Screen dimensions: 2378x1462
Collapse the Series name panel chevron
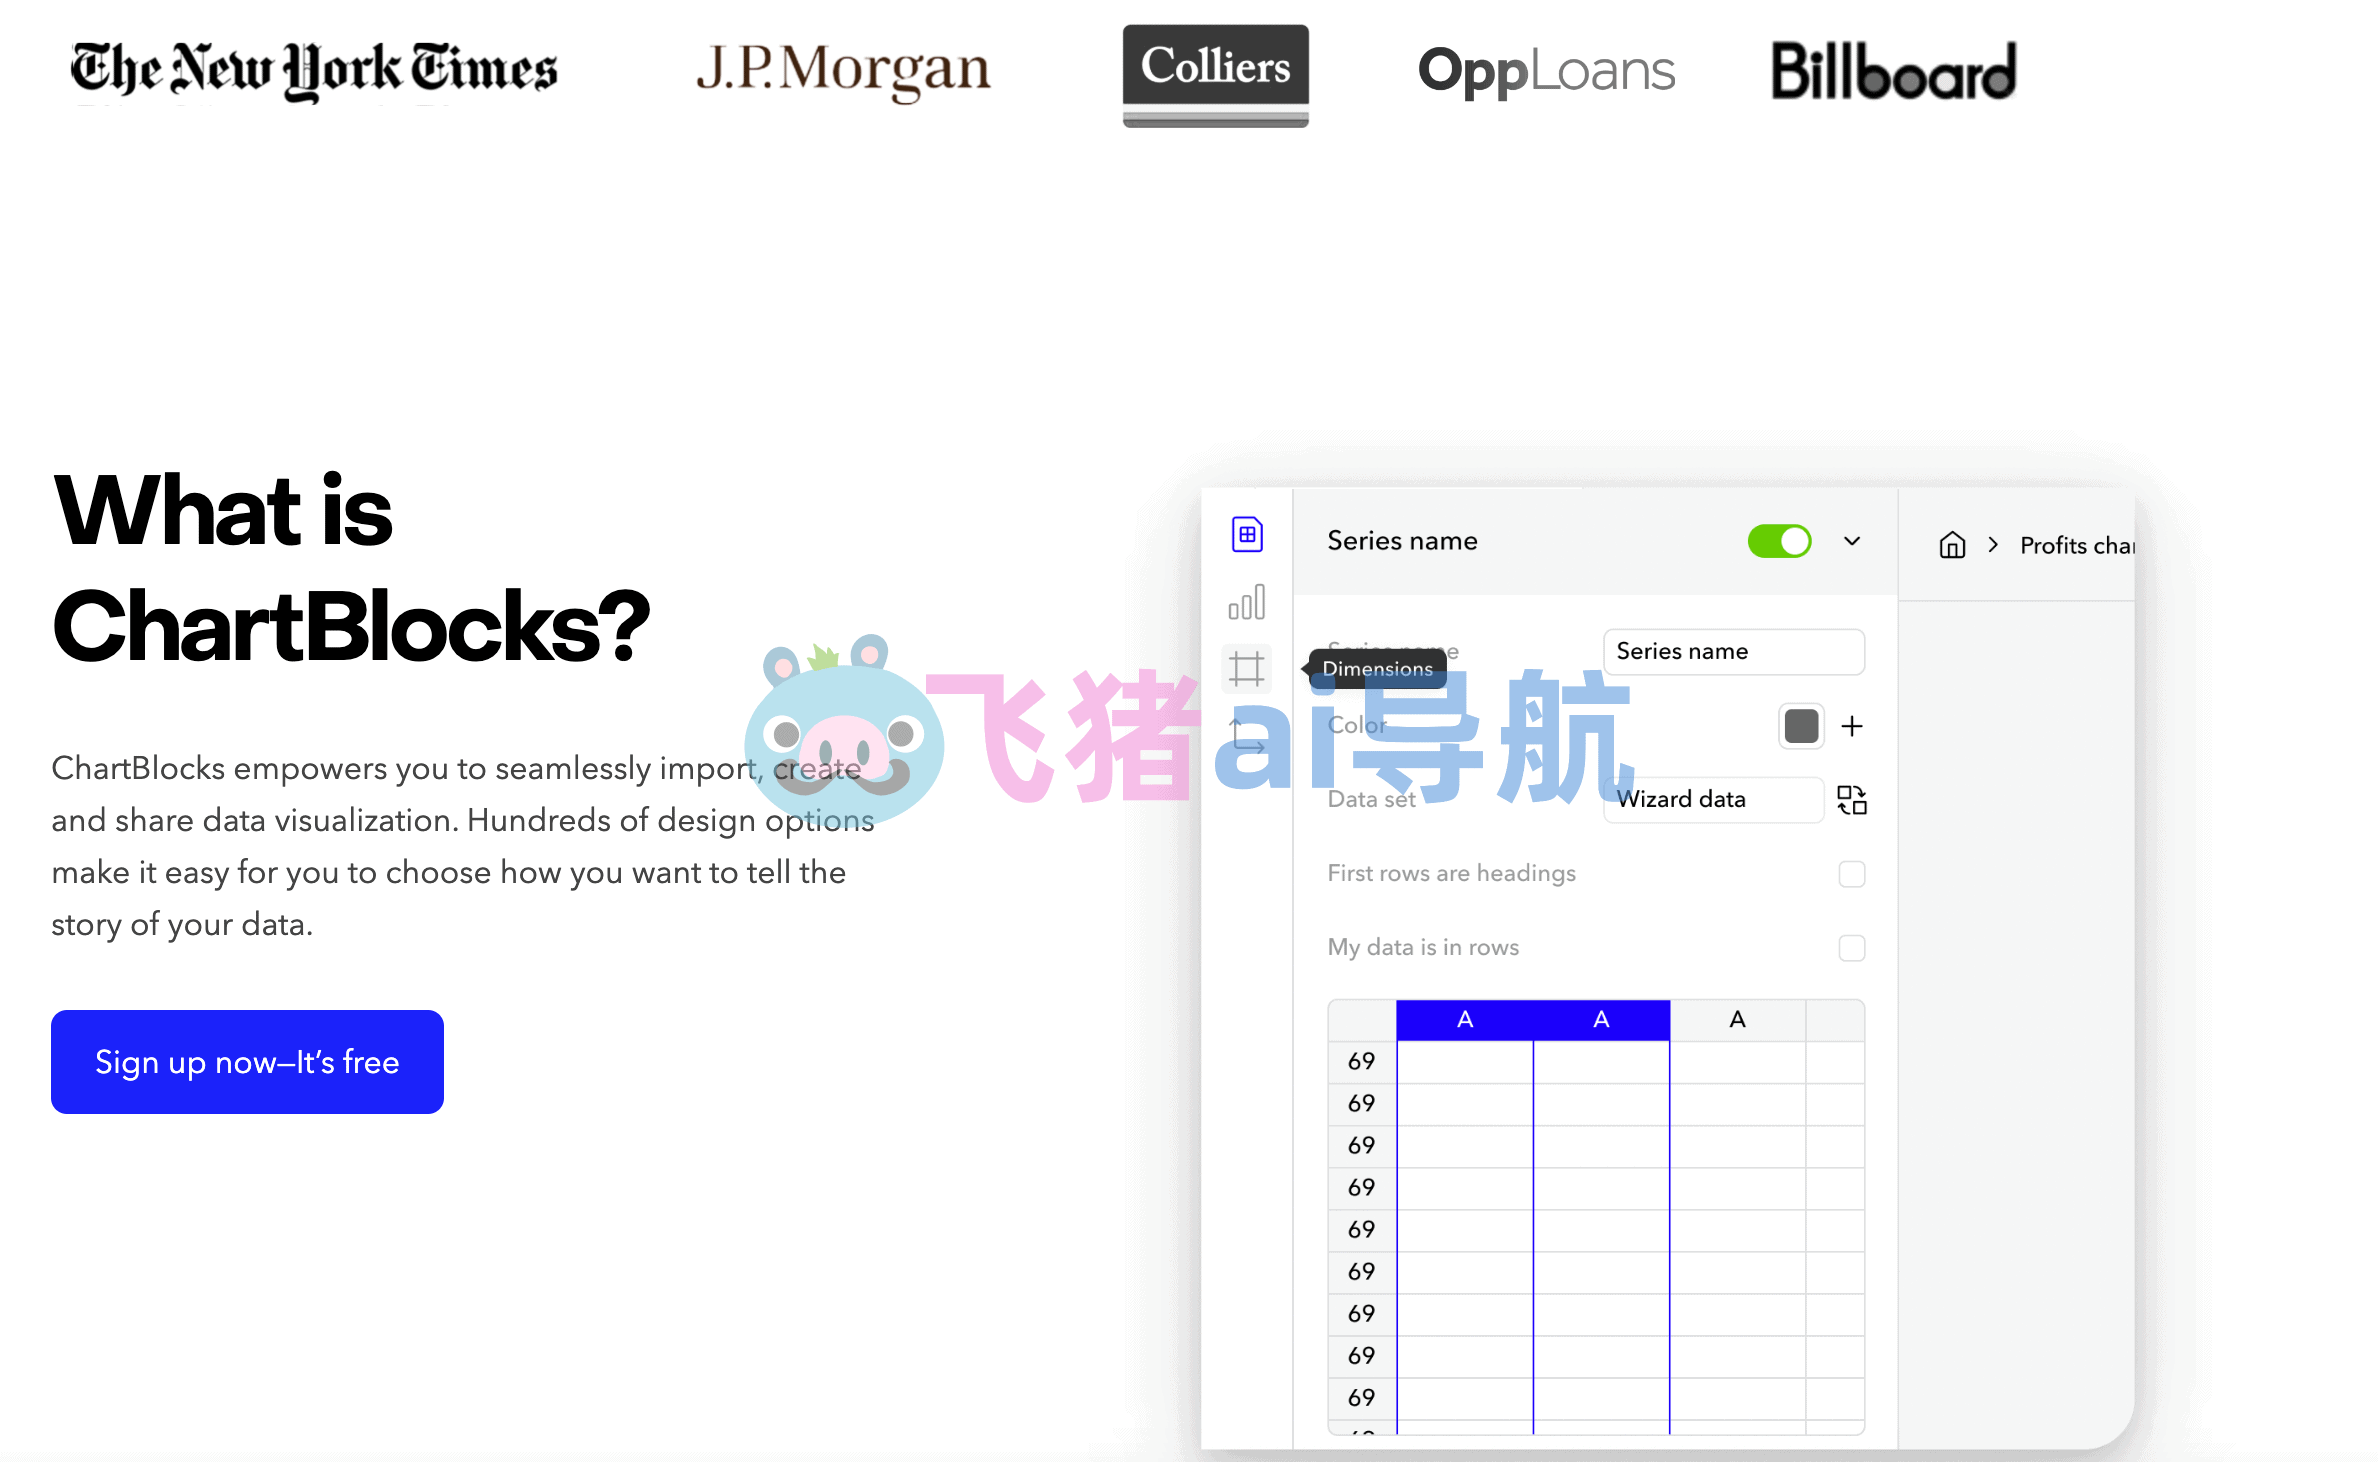pos(1852,541)
